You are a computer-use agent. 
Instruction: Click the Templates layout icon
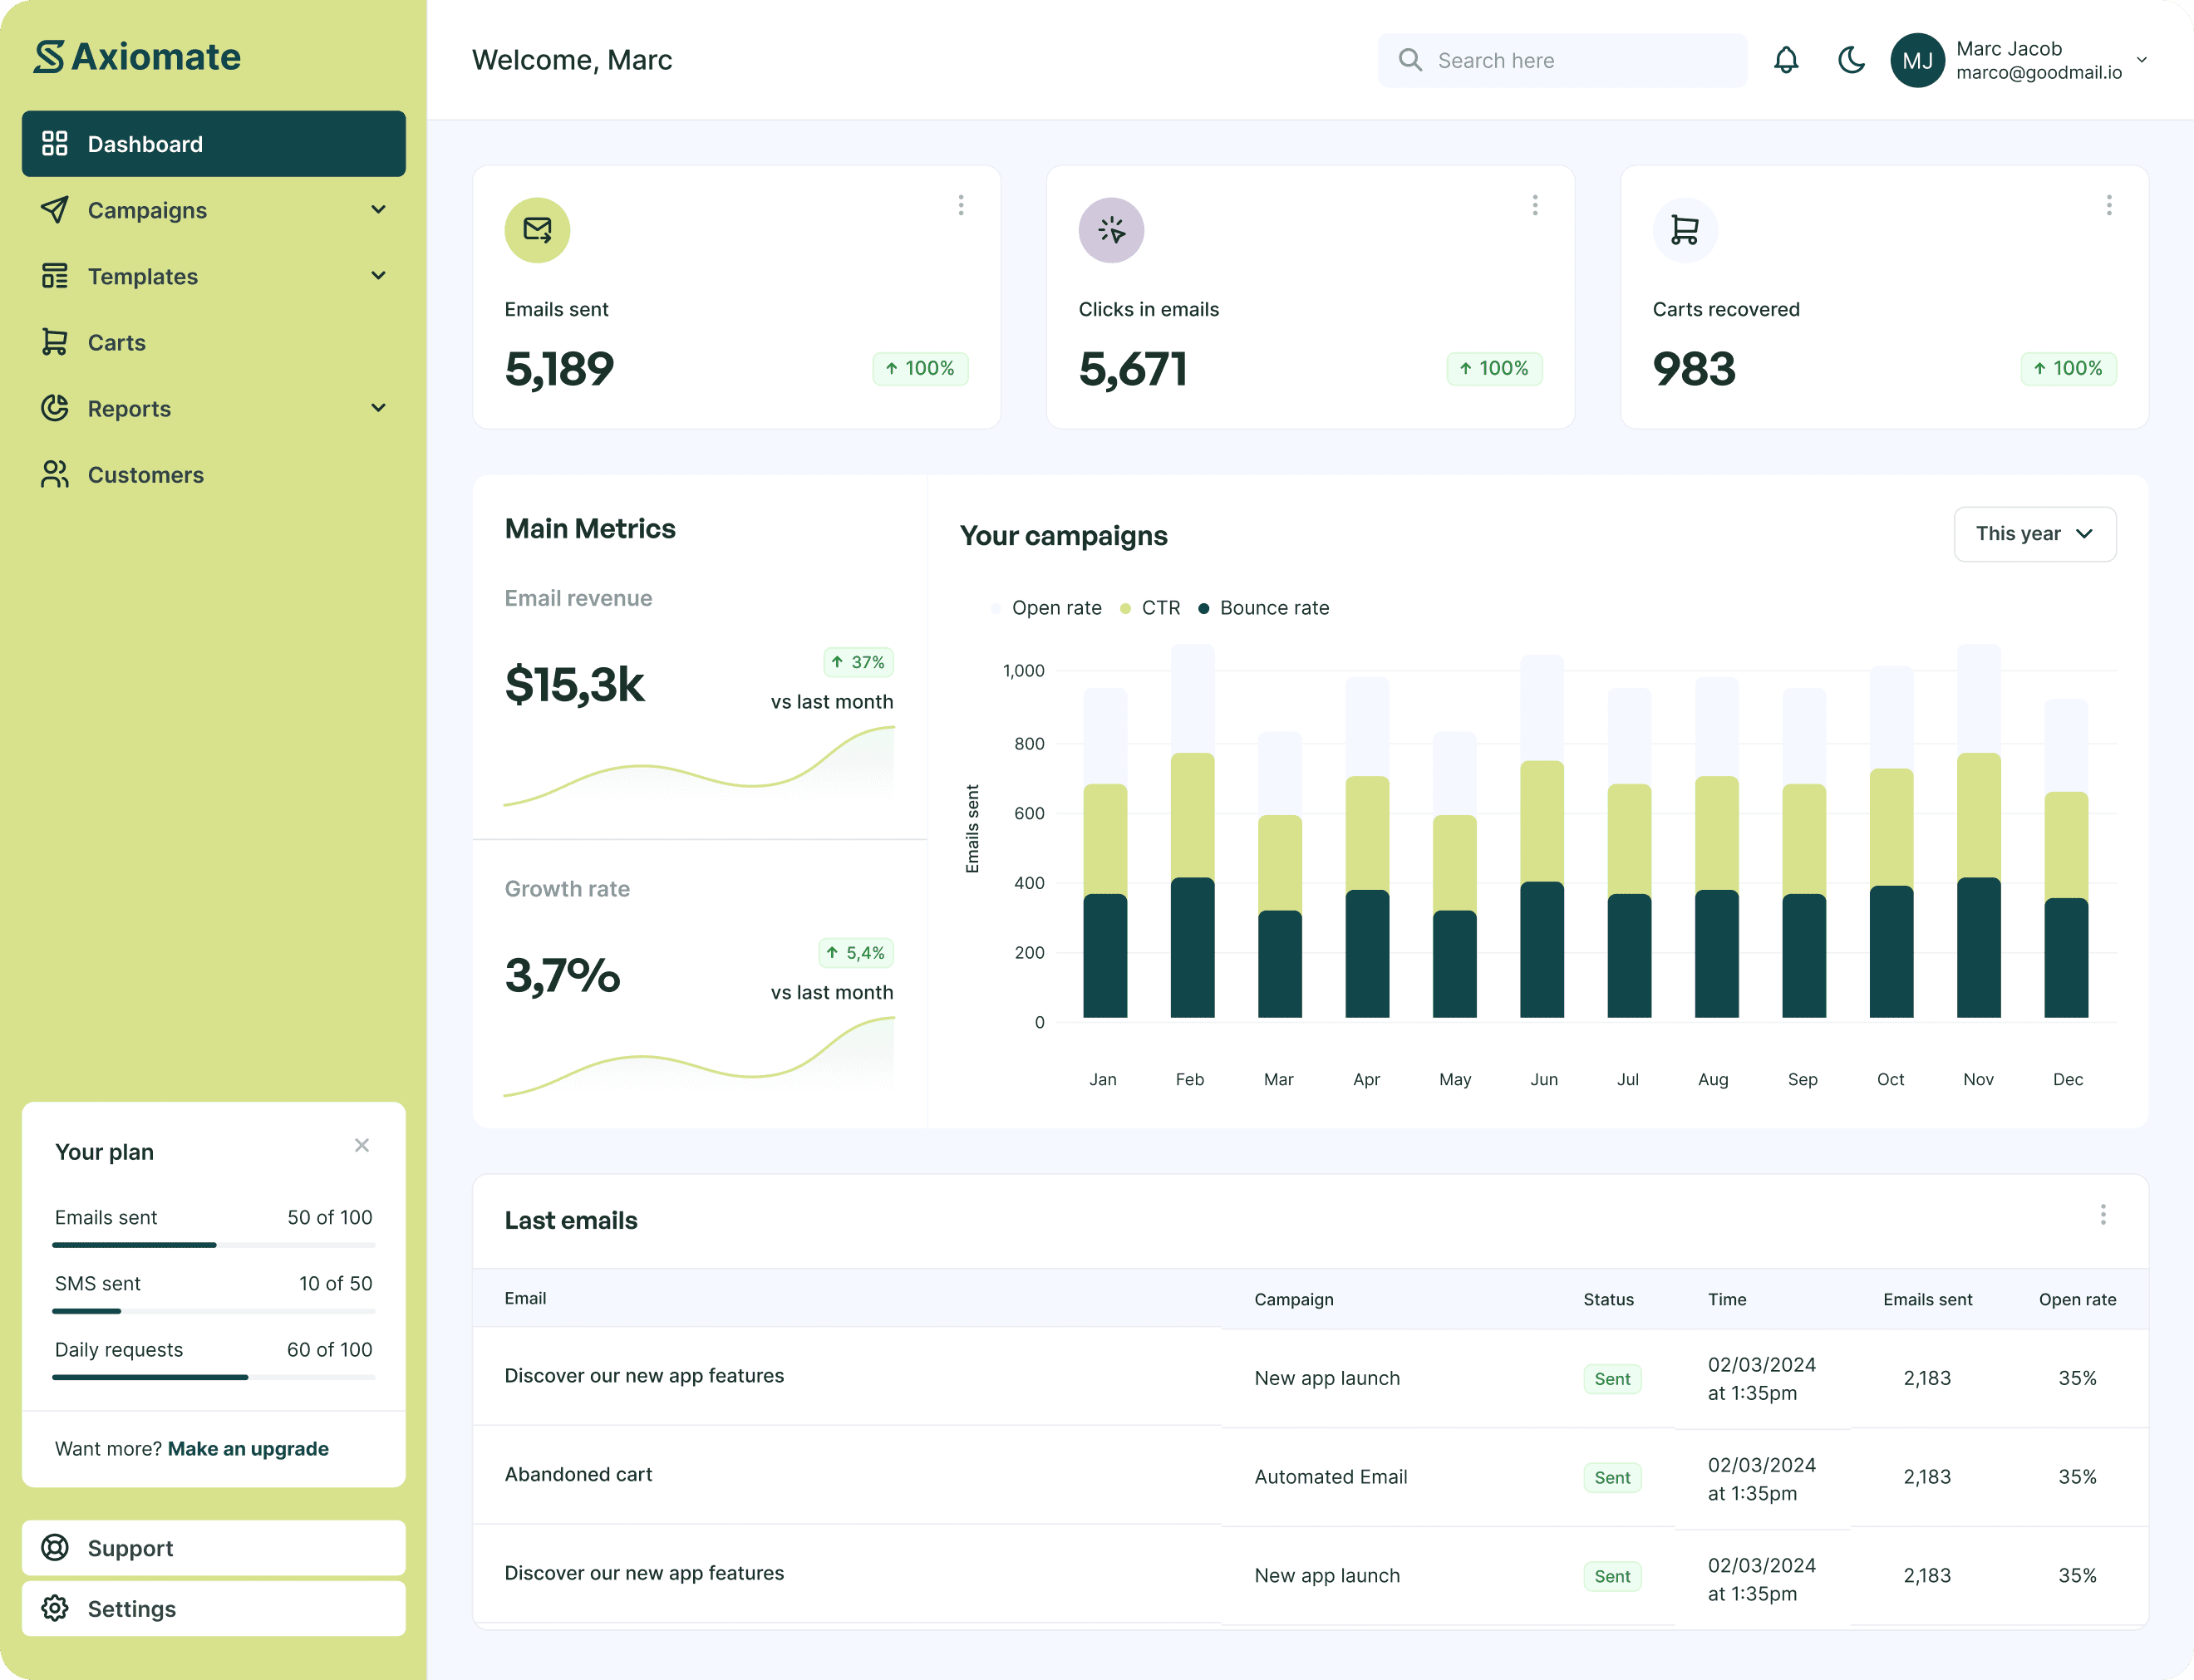(55, 276)
